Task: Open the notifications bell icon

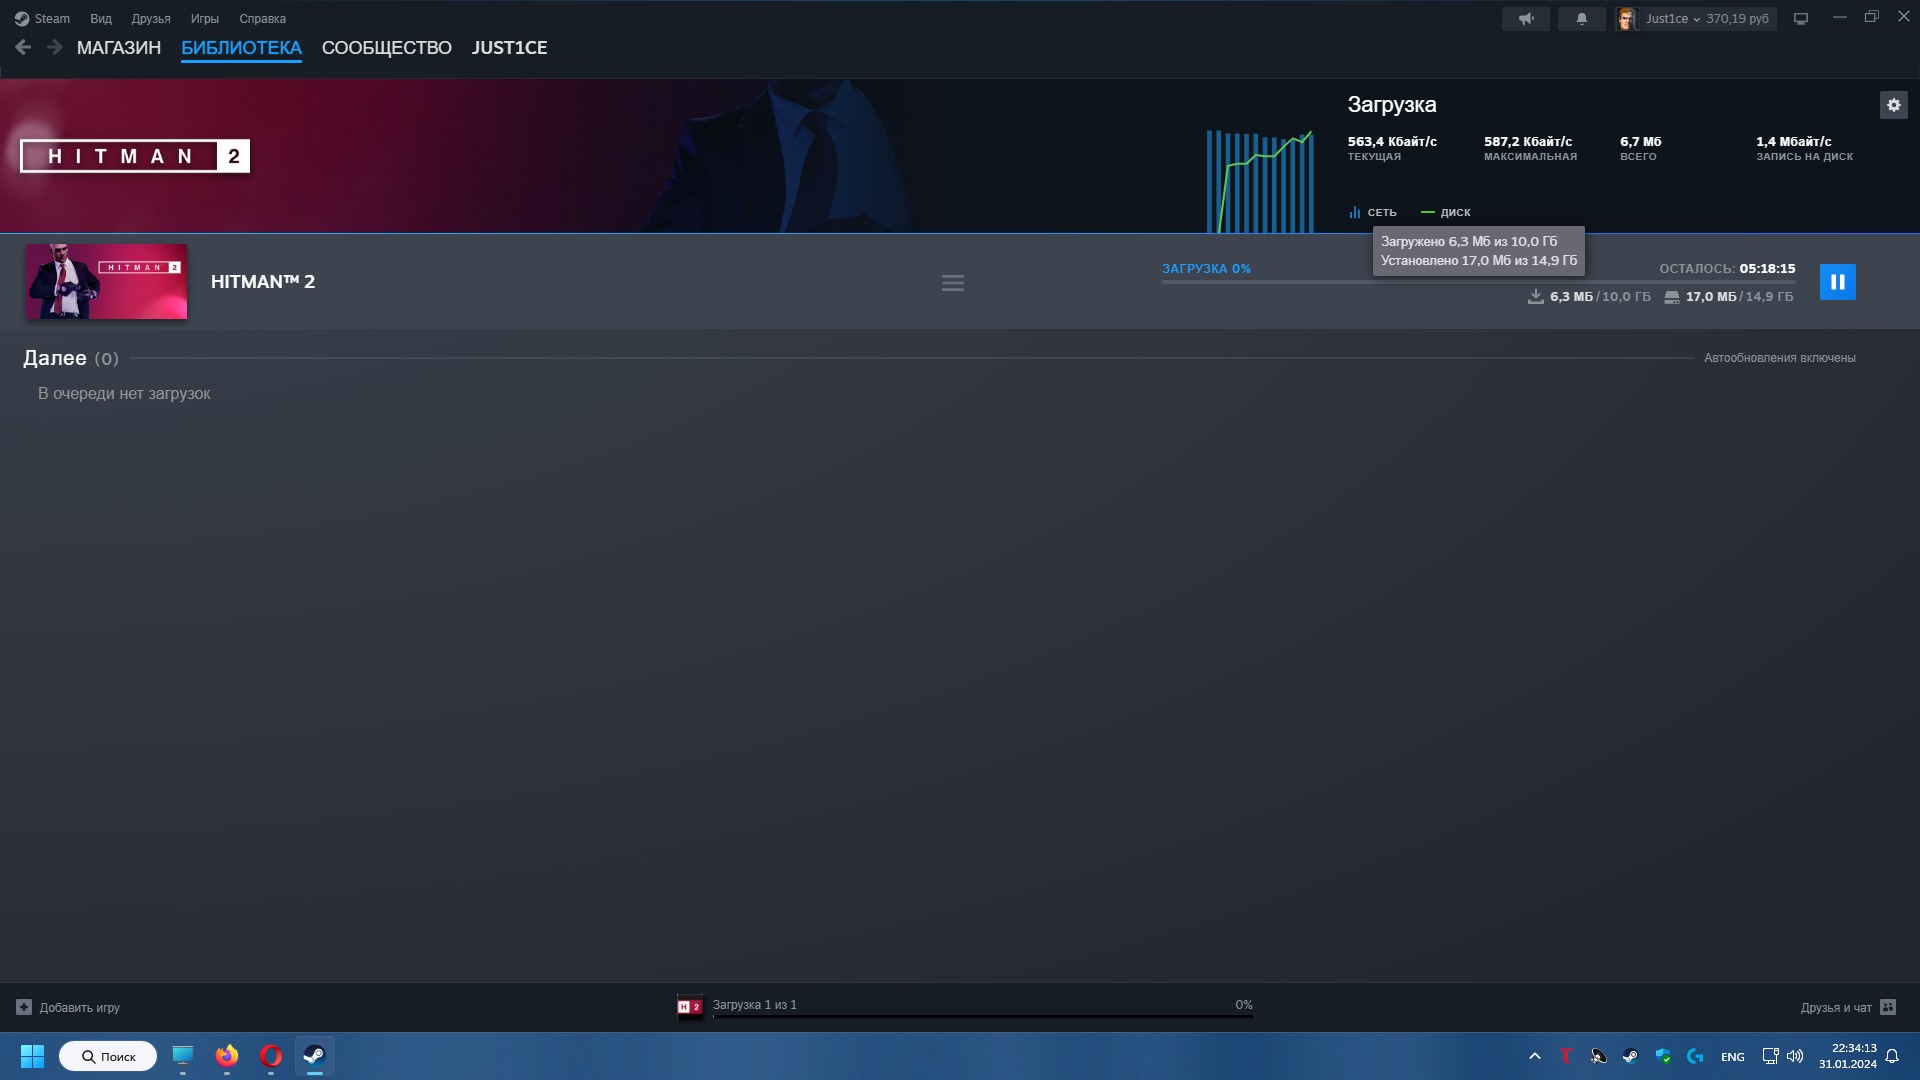Action: tap(1581, 19)
